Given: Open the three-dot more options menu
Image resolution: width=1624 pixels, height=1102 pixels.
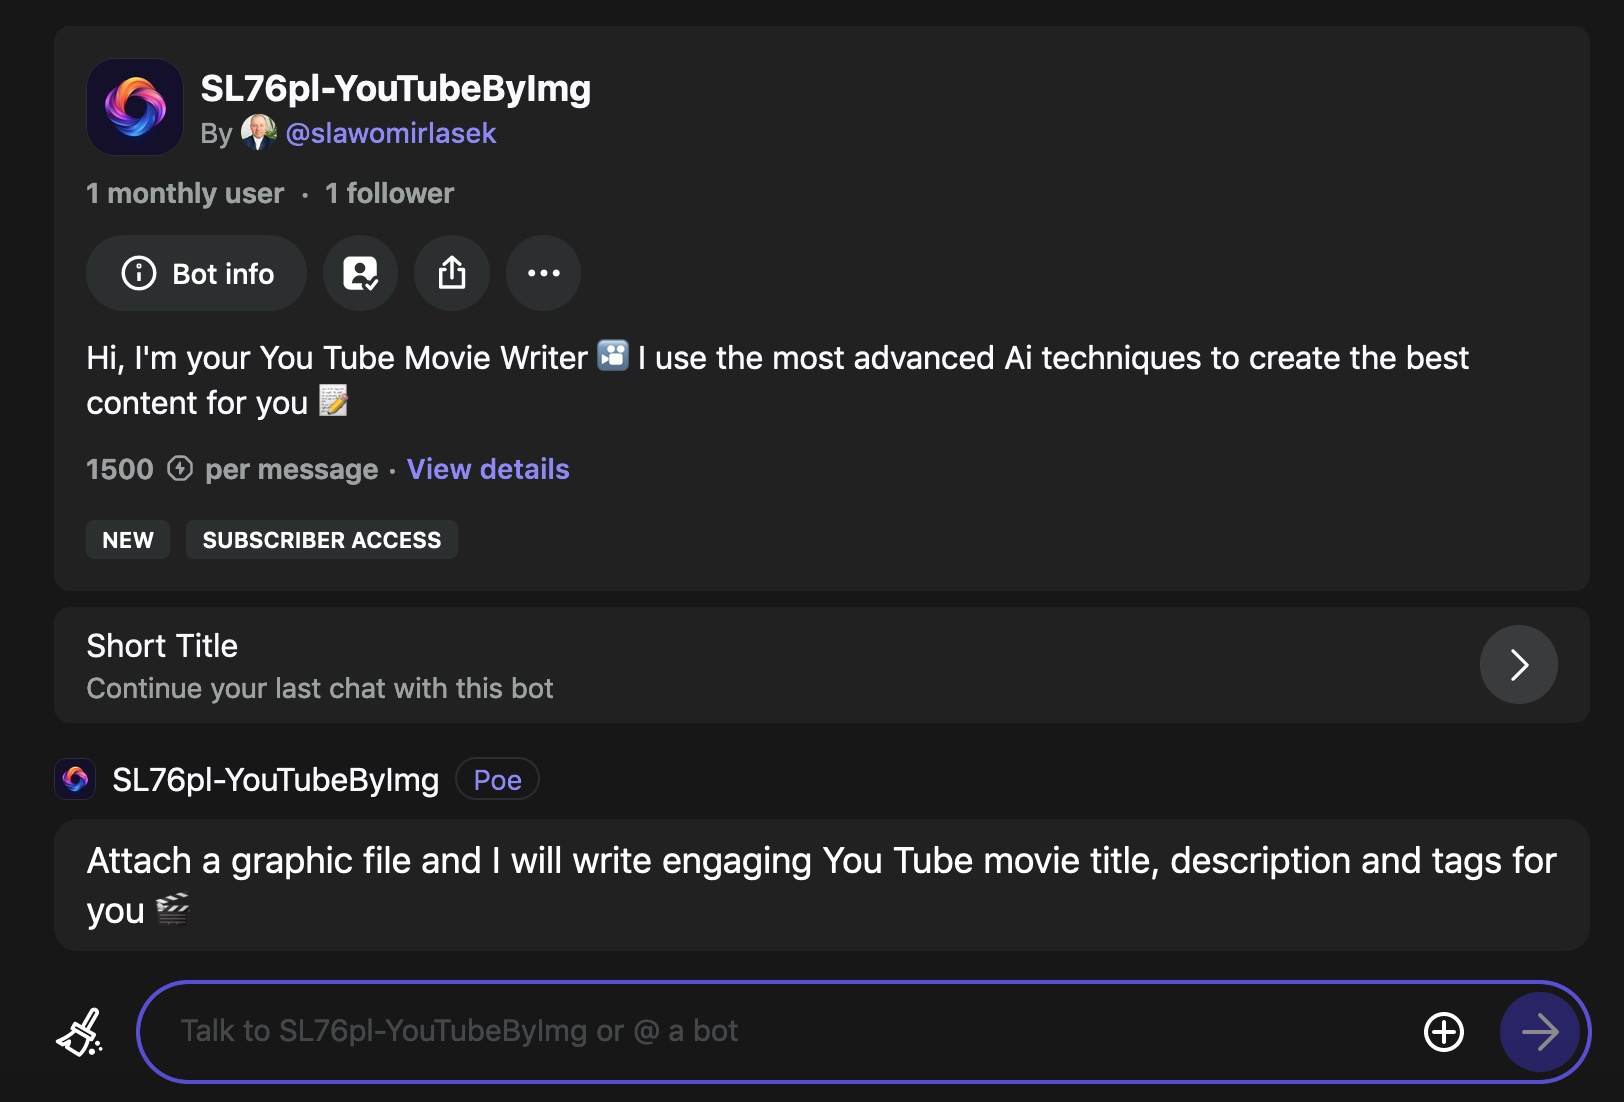Looking at the screenshot, I should click(543, 273).
